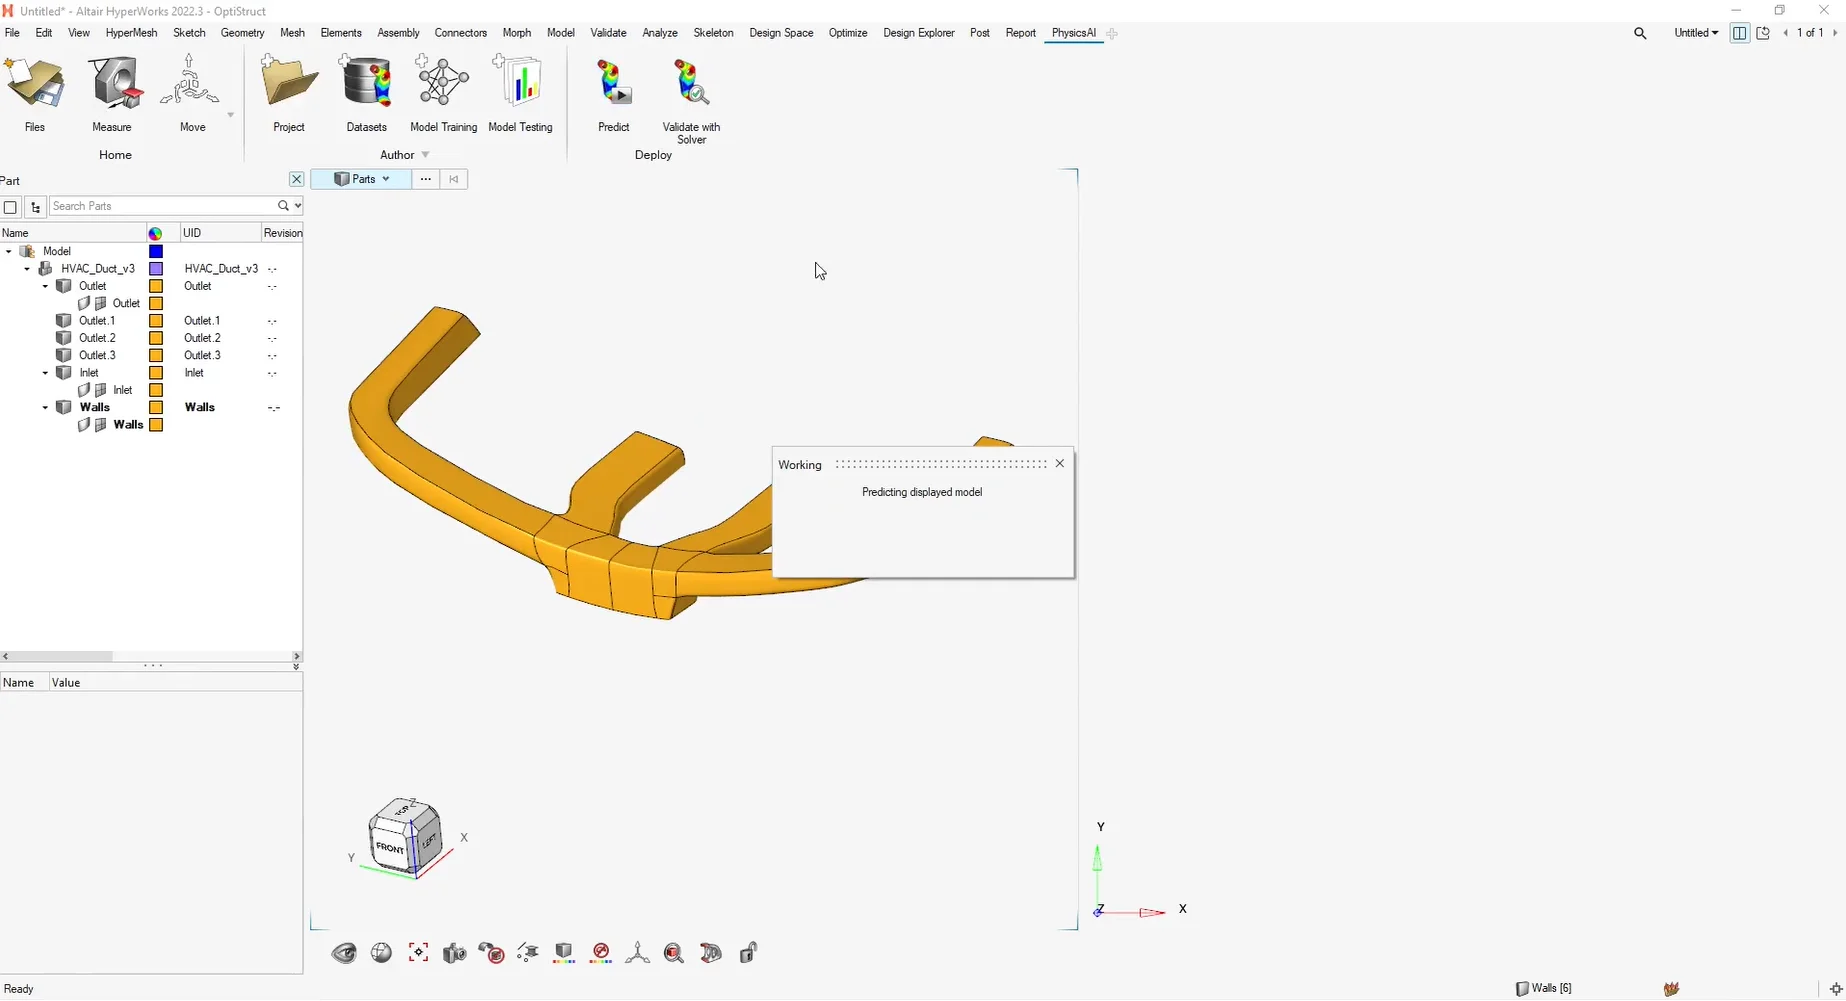The image size is (1846, 1001).
Task: Toggle visibility icon of Walls body
Action: [84, 425]
